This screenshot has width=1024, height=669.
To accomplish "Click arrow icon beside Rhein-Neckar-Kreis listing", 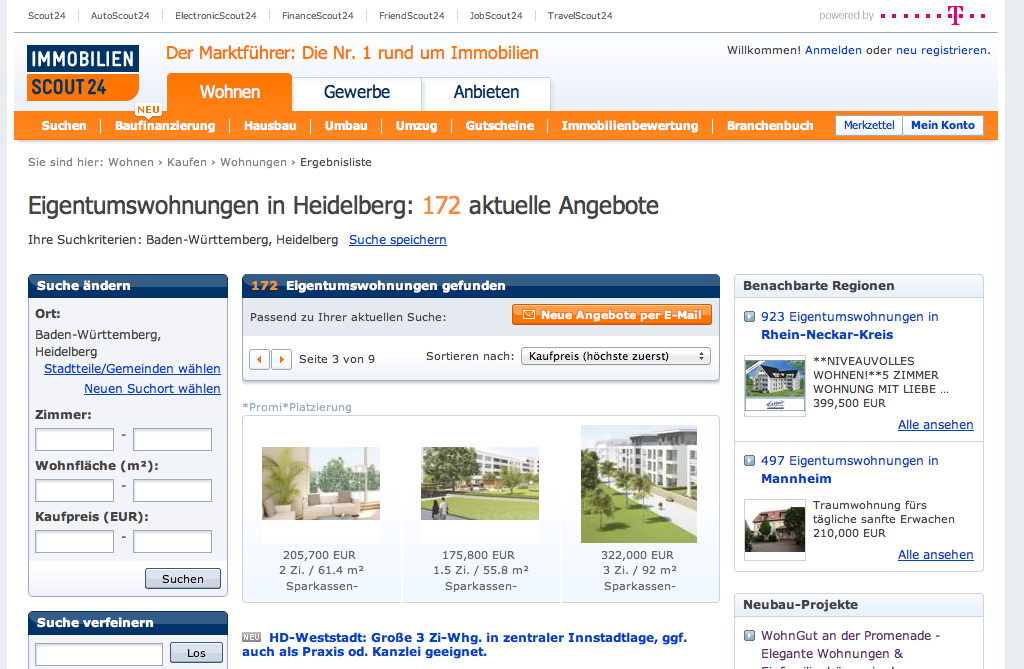I will tap(750, 317).
